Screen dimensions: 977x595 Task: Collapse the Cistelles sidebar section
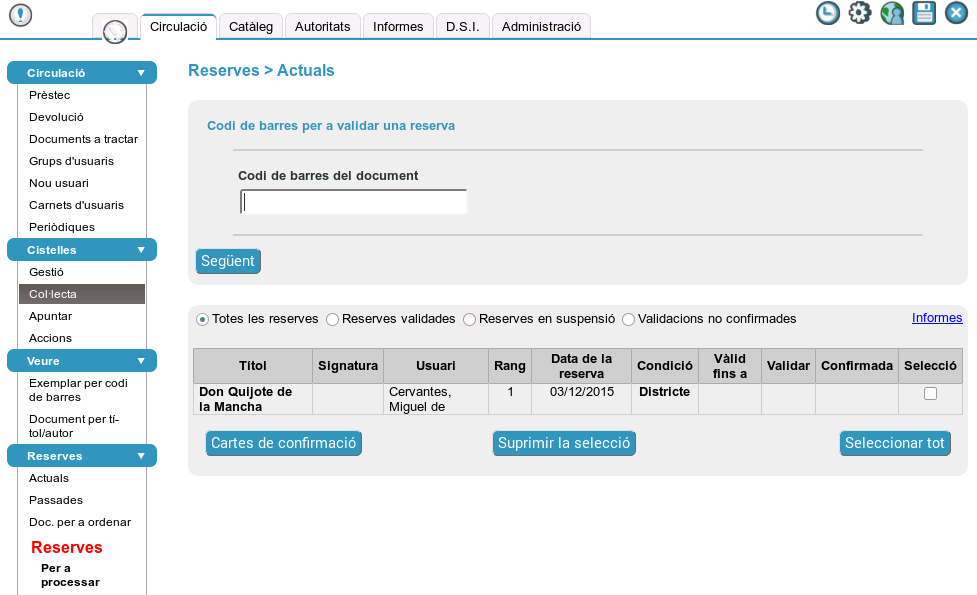click(x=141, y=250)
